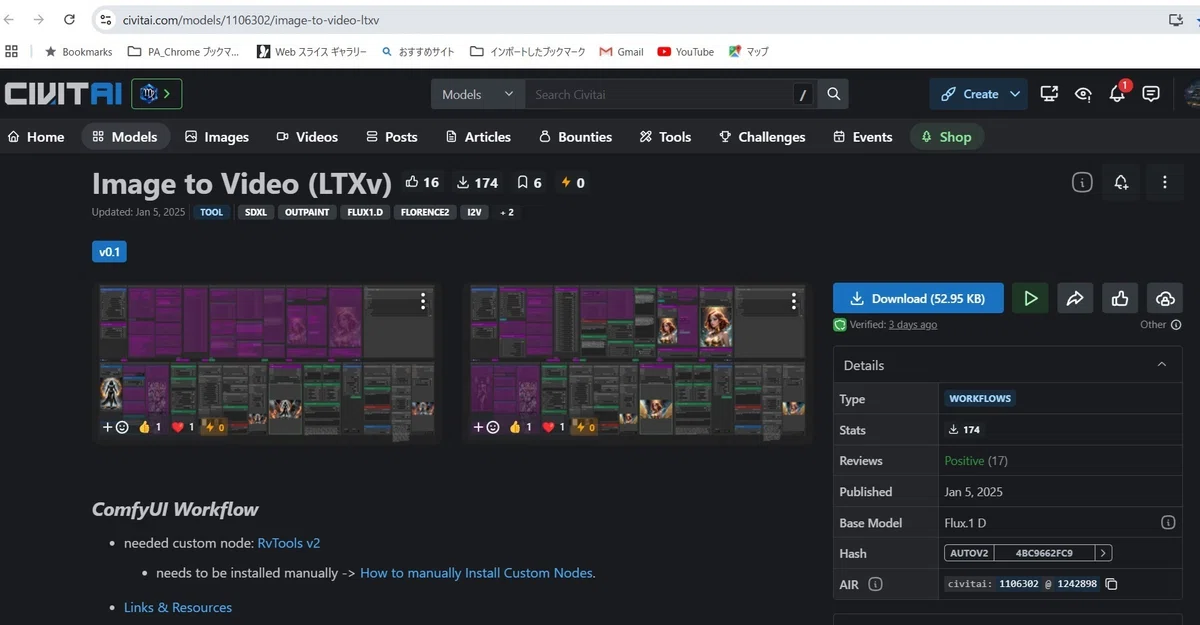The height and width of the screenshot is (625, 1200).
Task: Open the Images nav tab
Action: tap(217, 137)
